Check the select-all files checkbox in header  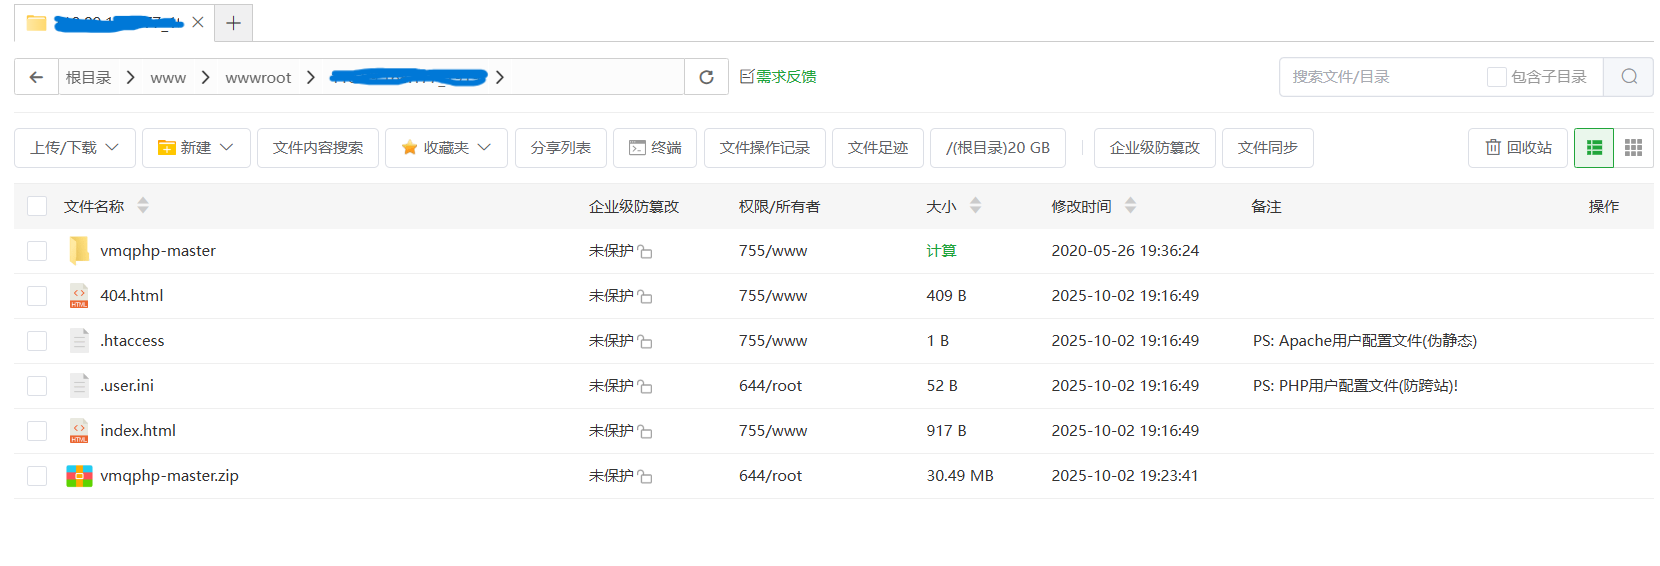tap(37, 206)
